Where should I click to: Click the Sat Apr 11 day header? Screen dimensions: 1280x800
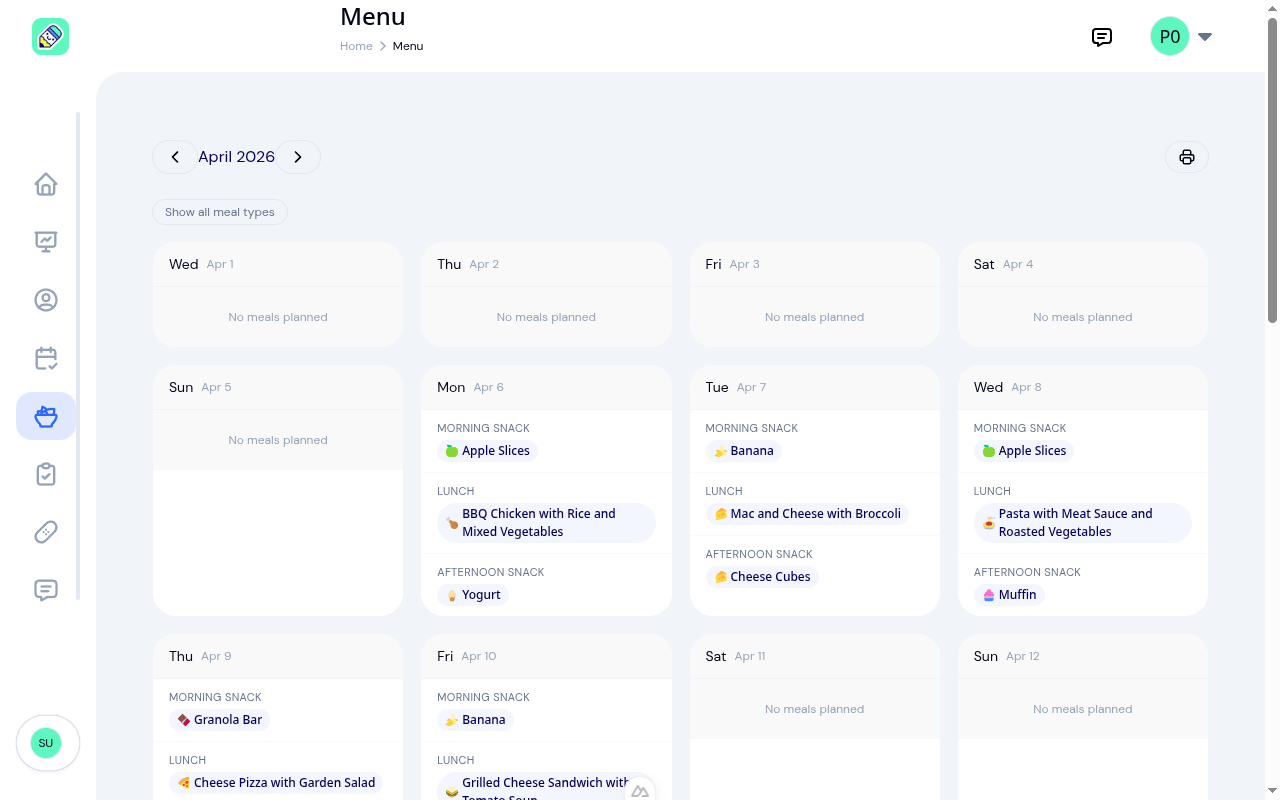click(x=815, y=656)
